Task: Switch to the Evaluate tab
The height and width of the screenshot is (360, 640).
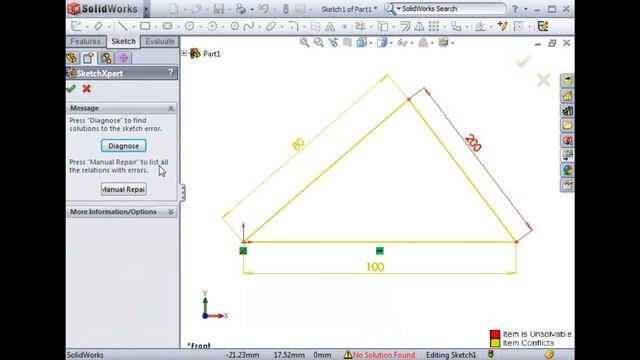Action: (x=160, y=41)
